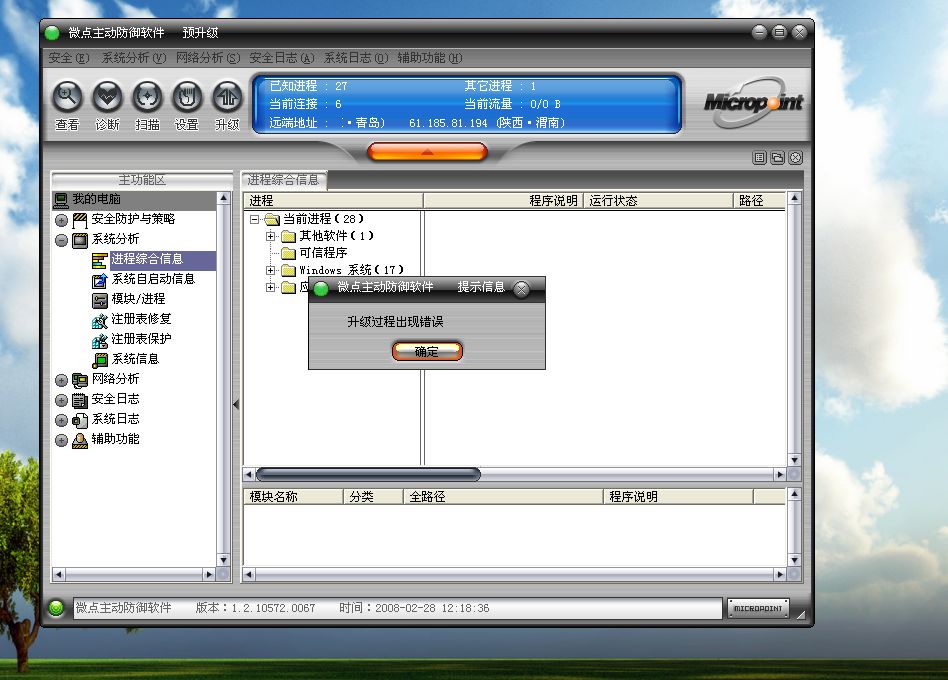948x680 pixels.
Task: Click right arrow of sidebar horizontal scrollbar
Action: pyautogui.click(x=209, y=574)
